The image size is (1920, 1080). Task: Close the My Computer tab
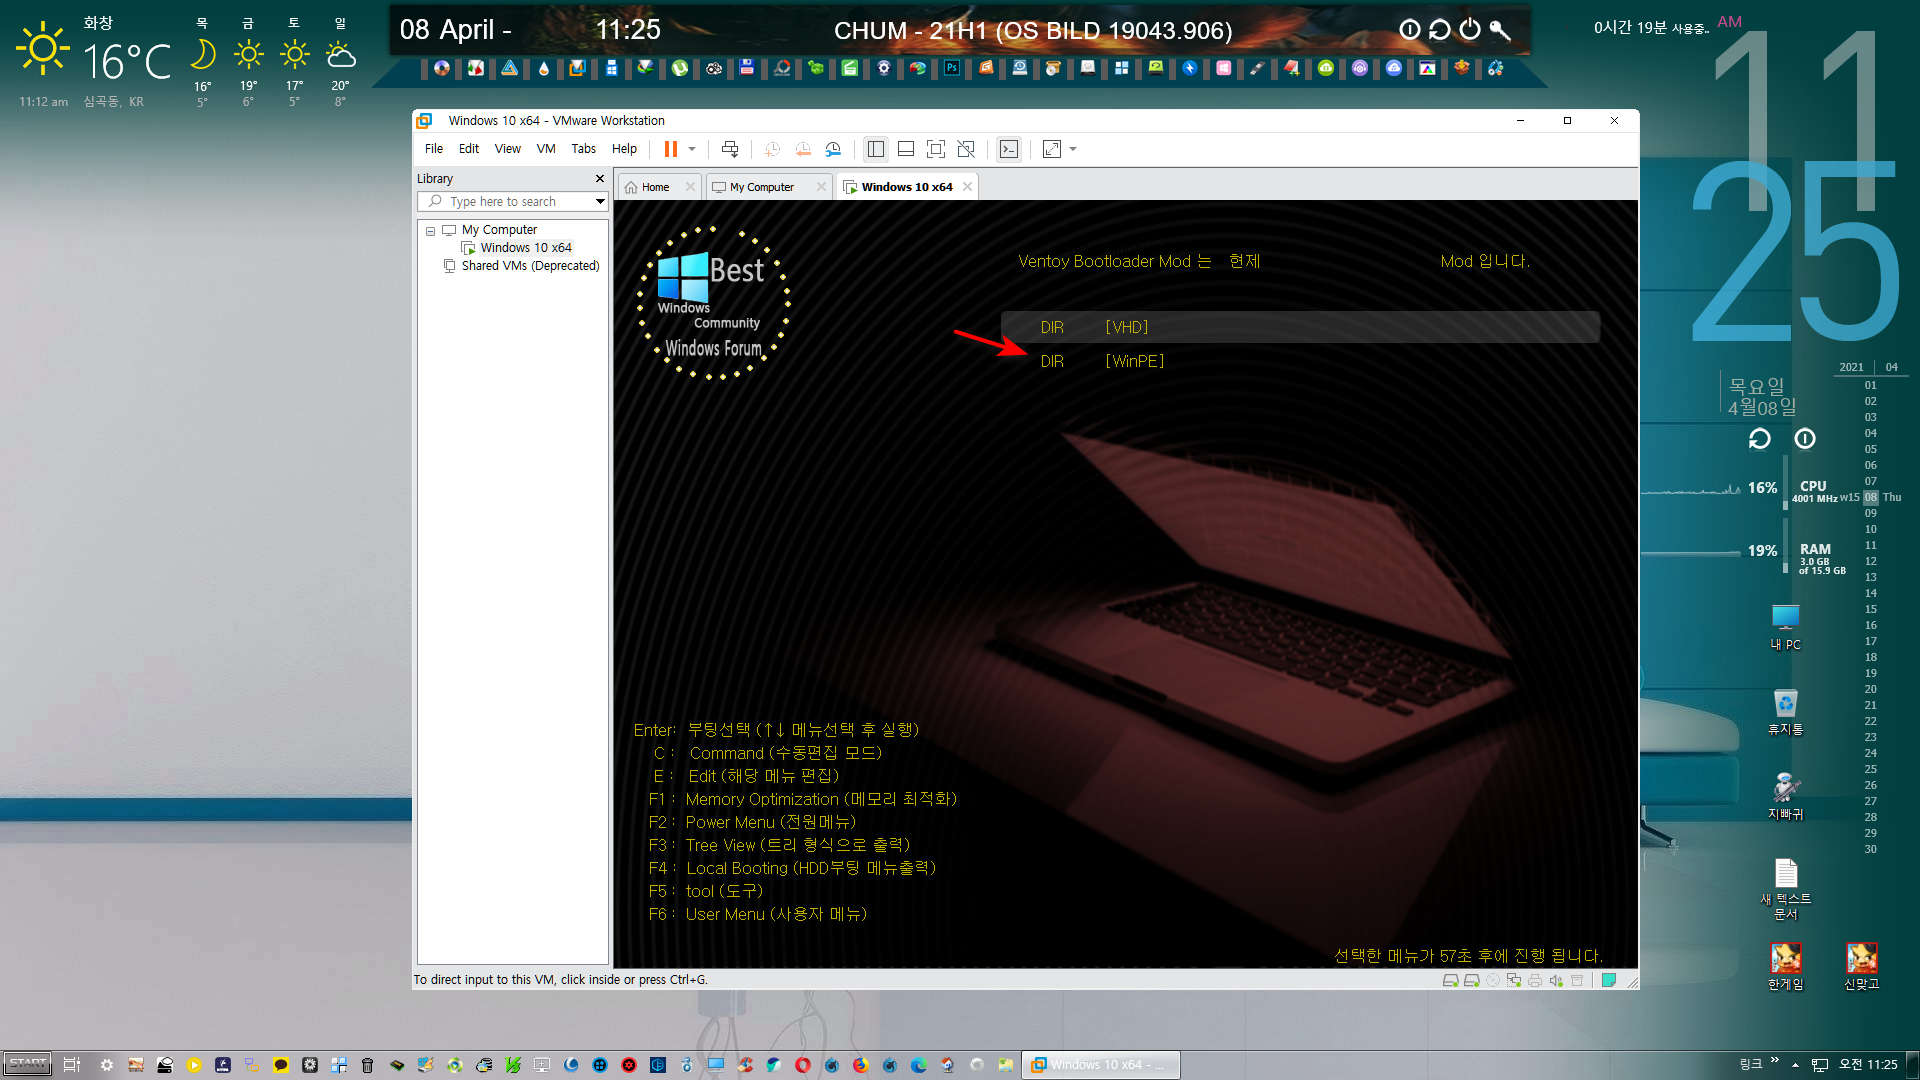coord(821,187)
